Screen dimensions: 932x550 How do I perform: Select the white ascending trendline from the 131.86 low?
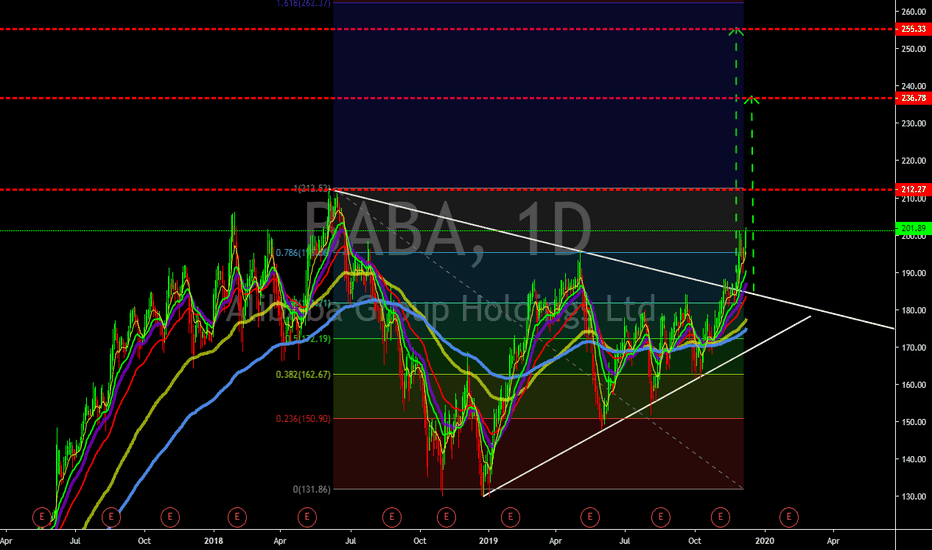click(x=648, y=406)
